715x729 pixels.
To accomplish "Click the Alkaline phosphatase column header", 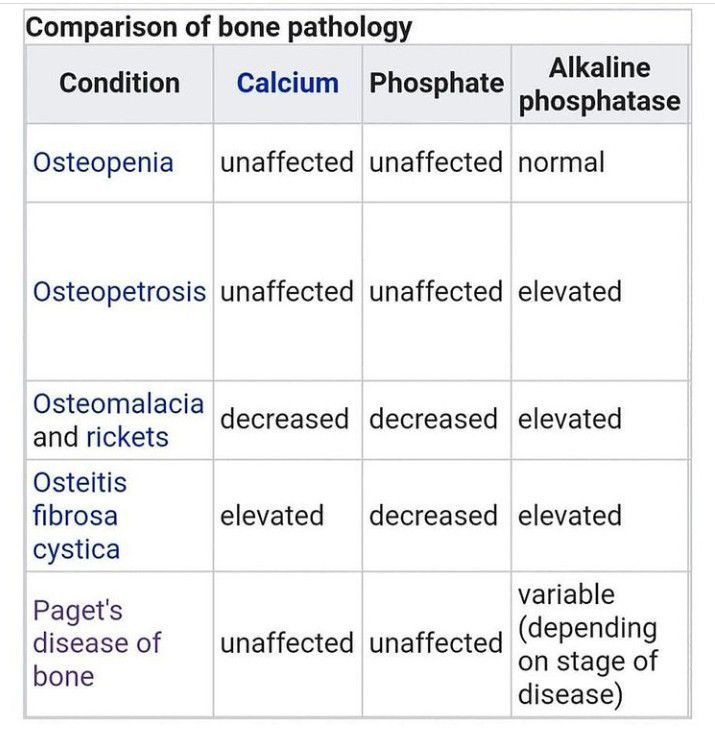I will (599, 84).
